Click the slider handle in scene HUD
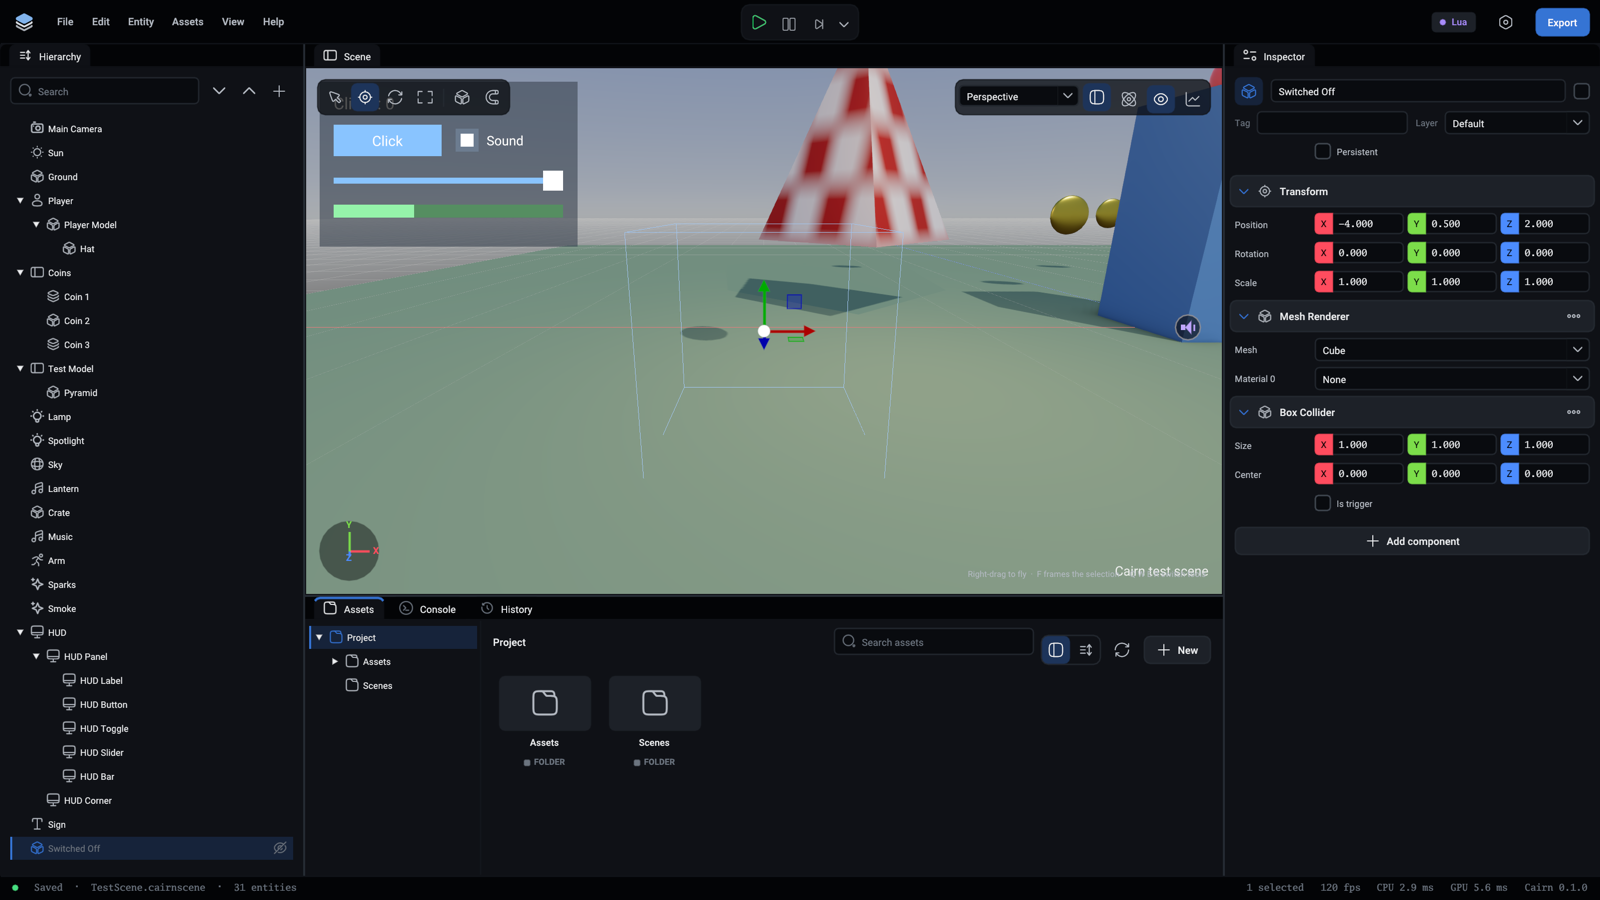 (553, 181)
